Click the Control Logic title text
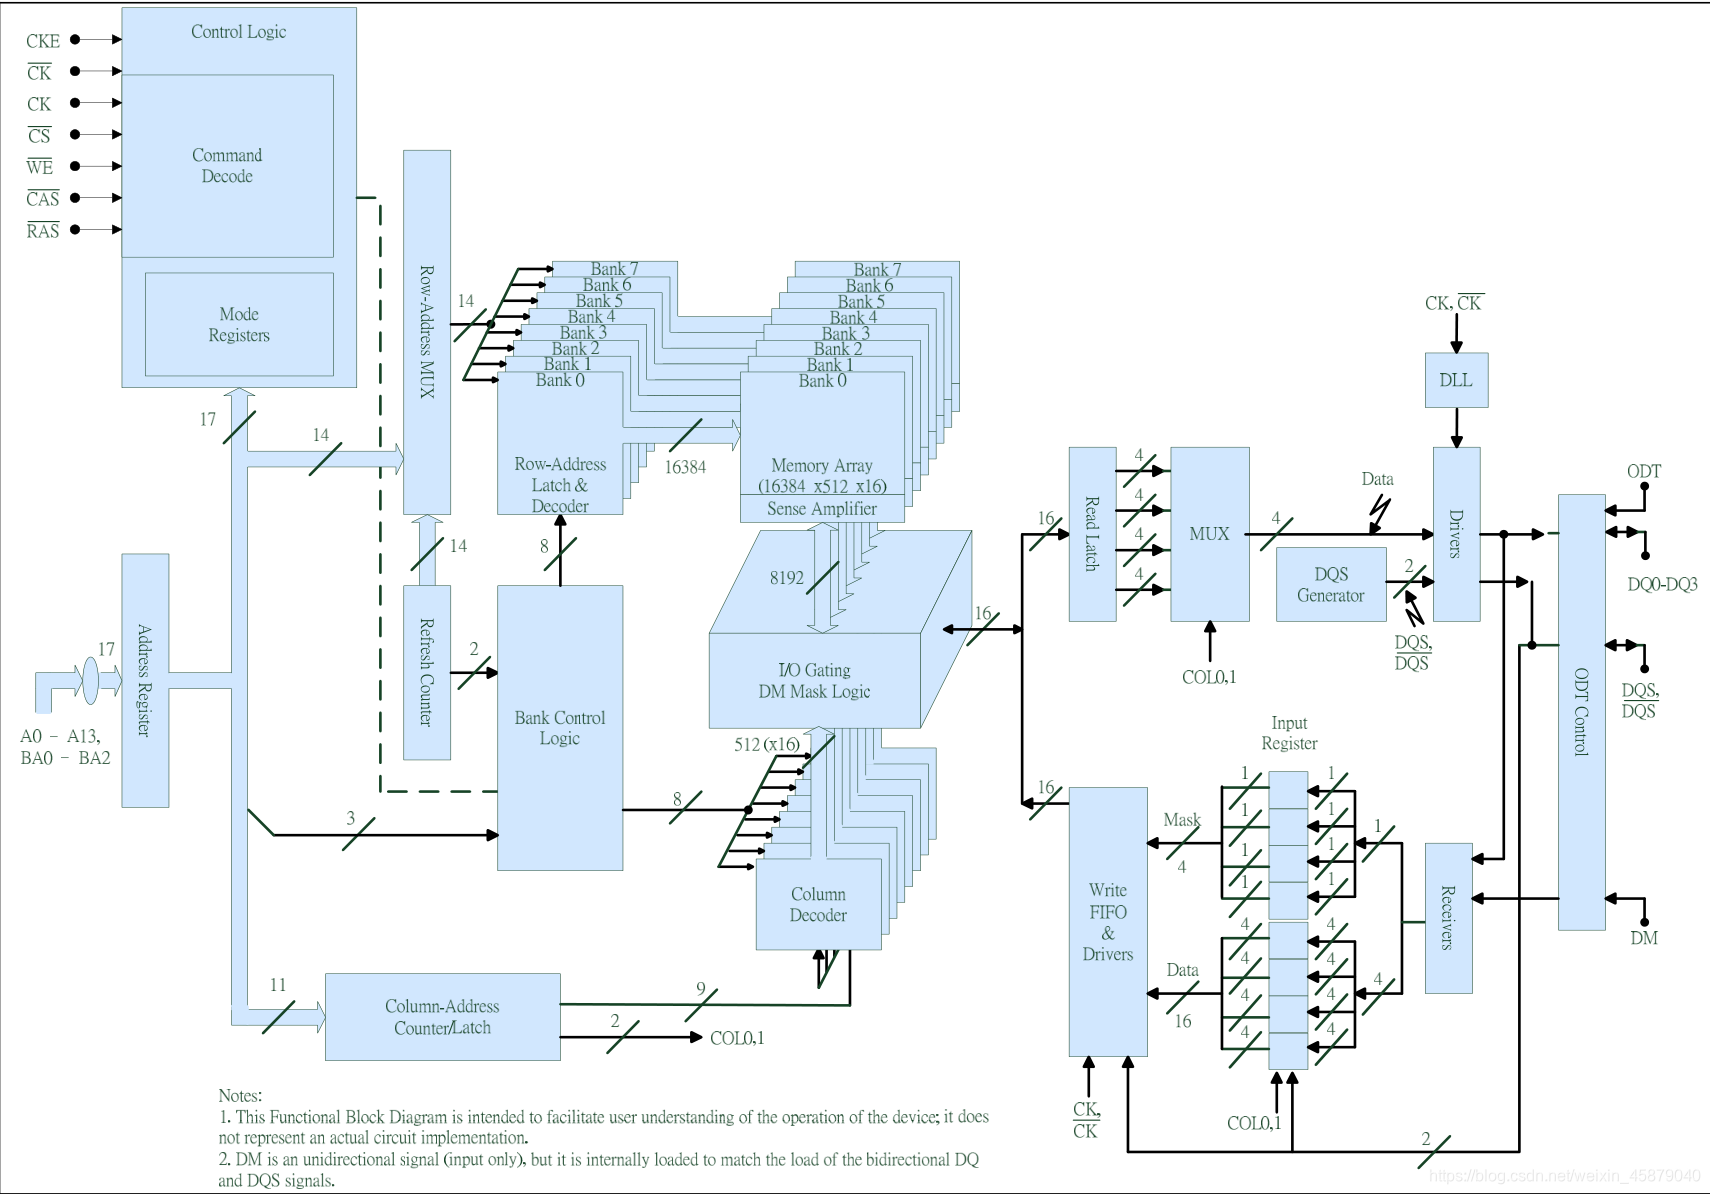Screen dimensions: 1710x1194 238,32
